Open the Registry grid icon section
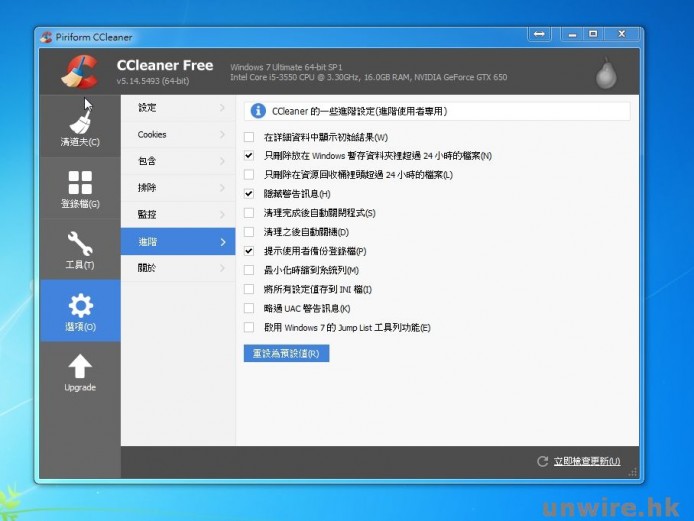694x521 pixels. click(80, 187)
